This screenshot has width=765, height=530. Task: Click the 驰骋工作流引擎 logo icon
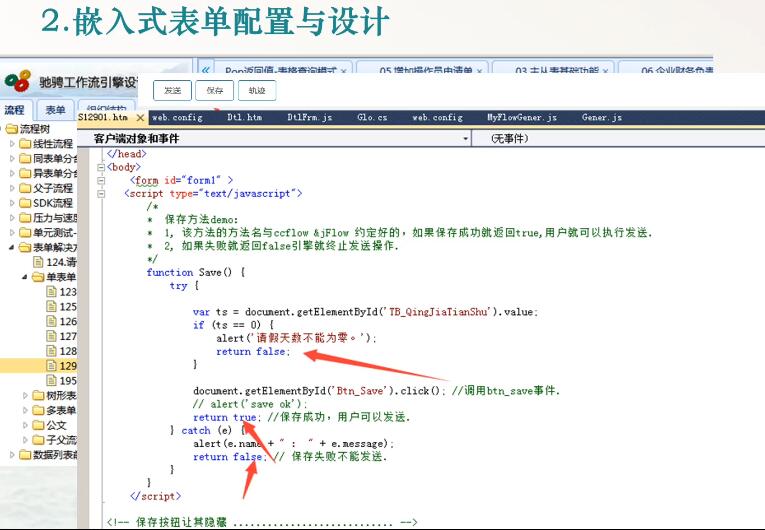pyautogui.click(x=18, y=82)
